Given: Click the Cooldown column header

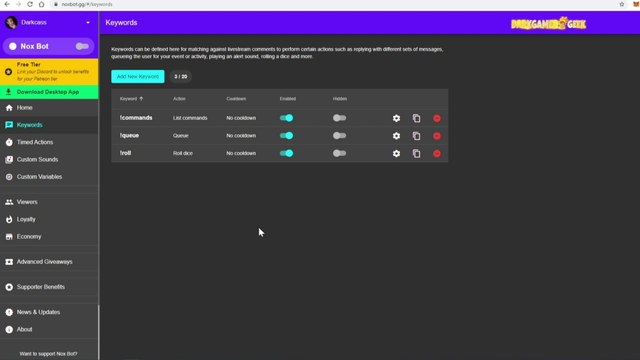Looking at the screenshot, I should [x=236, y=99].
